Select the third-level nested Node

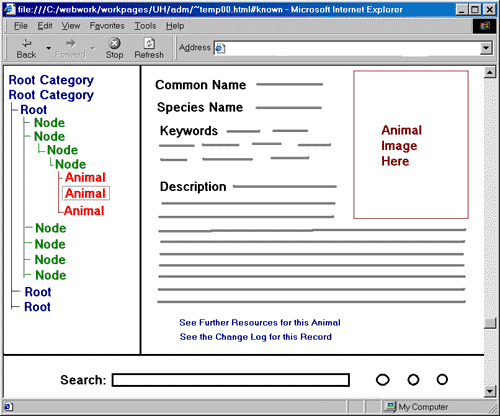62,150
